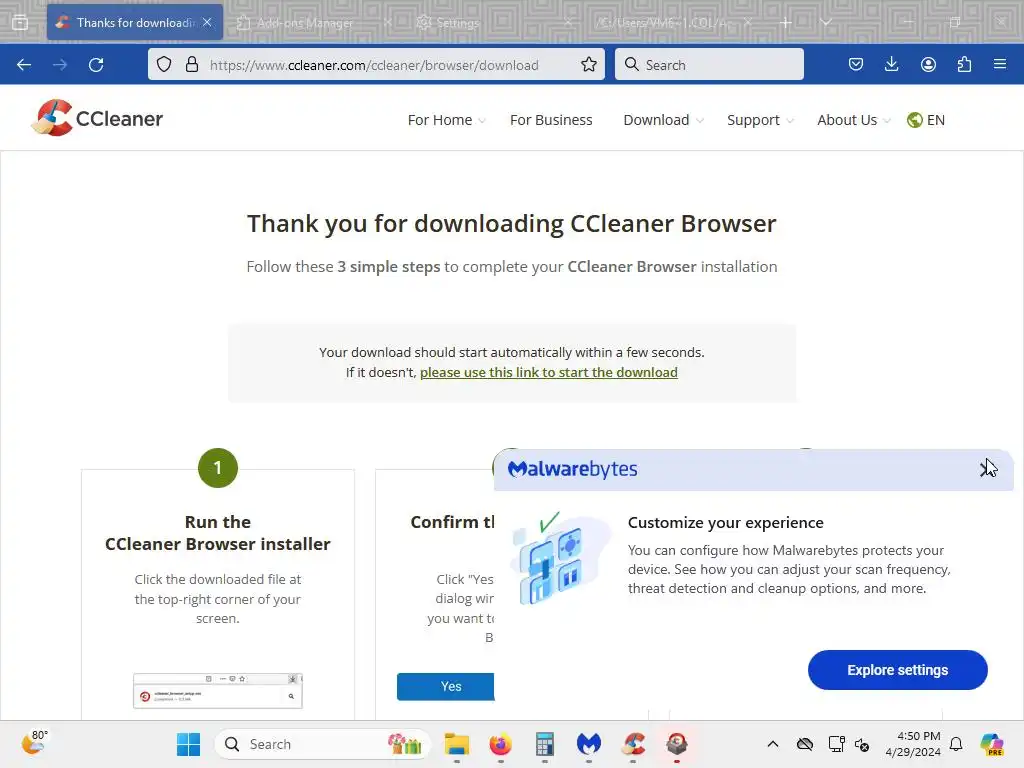Open the Firefox View icon
This screenshot has width=1024, height=768.
(20, 22)
